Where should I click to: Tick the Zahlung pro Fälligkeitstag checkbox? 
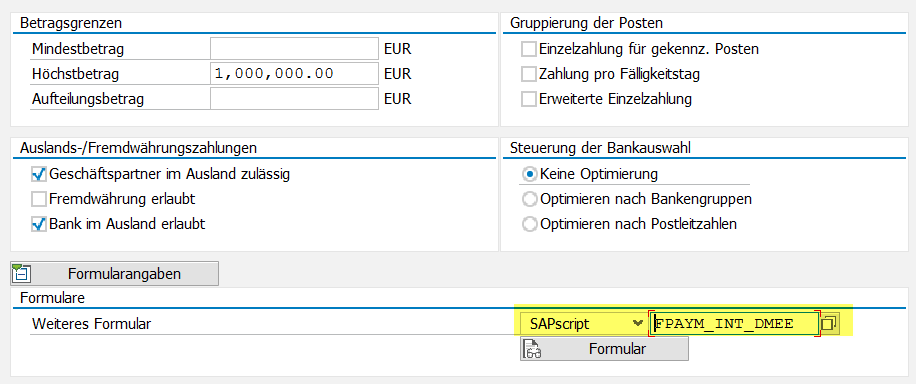point(529,74)
